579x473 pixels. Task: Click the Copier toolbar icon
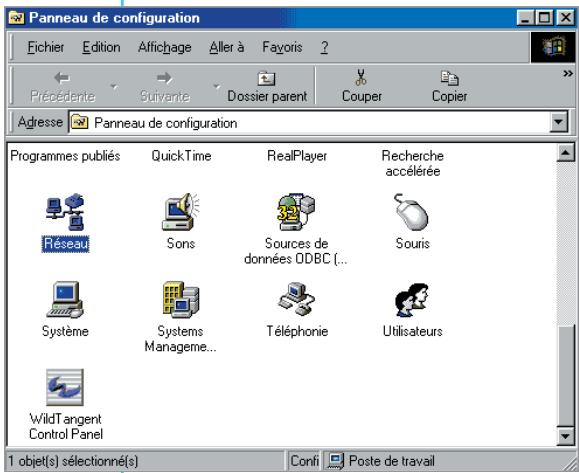point(449,78)
